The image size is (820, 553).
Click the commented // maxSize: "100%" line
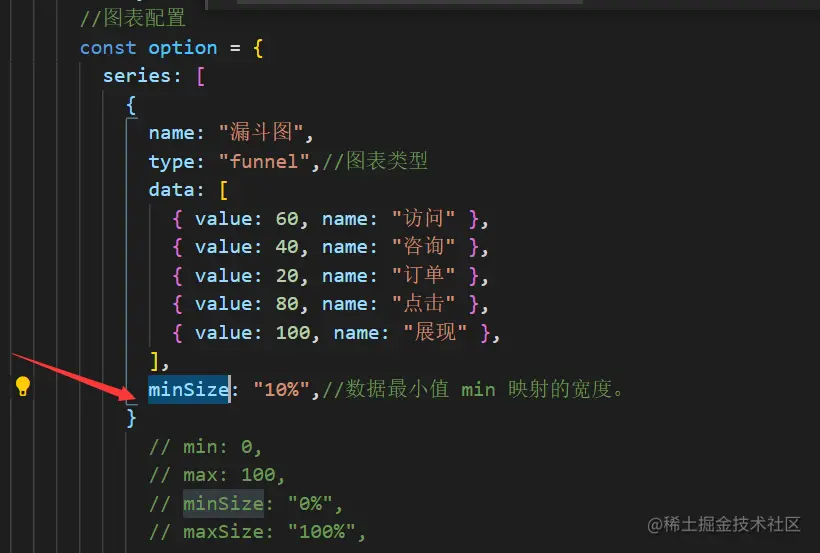[257, 532]
